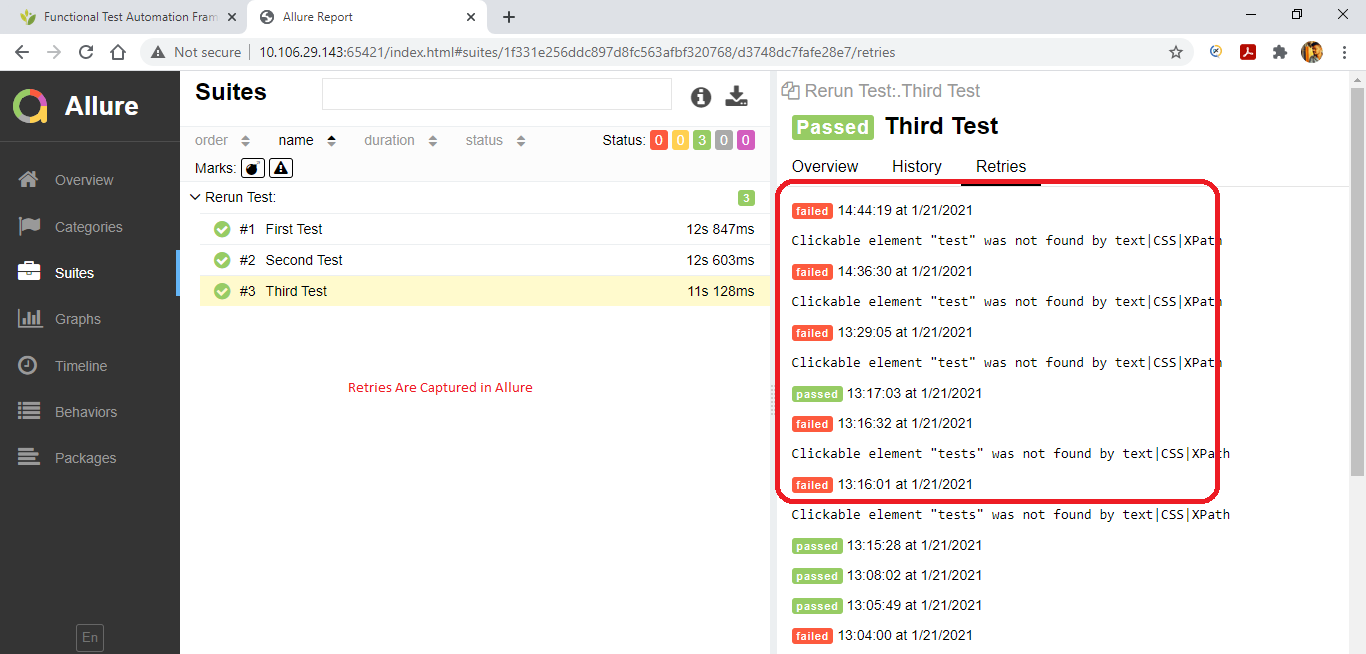The image size is (1366, 654).
Task: Open failed retry at 13:29:05
Action: point(882,332)
